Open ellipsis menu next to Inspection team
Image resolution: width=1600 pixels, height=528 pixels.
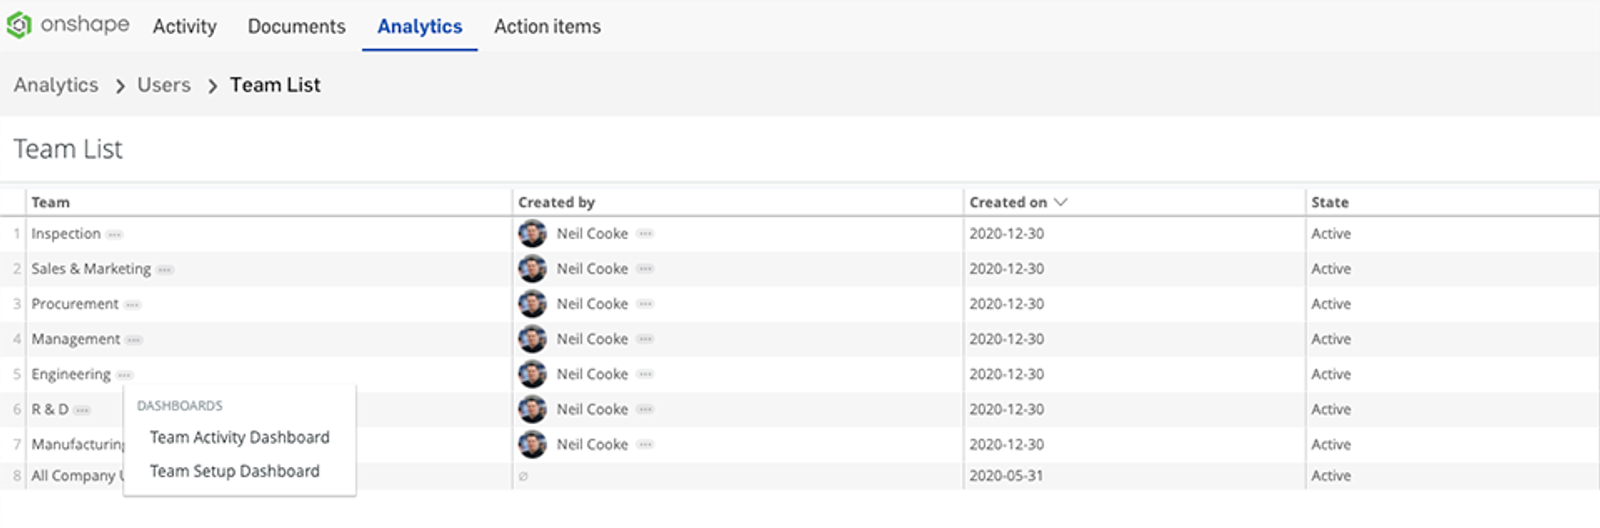point(115,235)
